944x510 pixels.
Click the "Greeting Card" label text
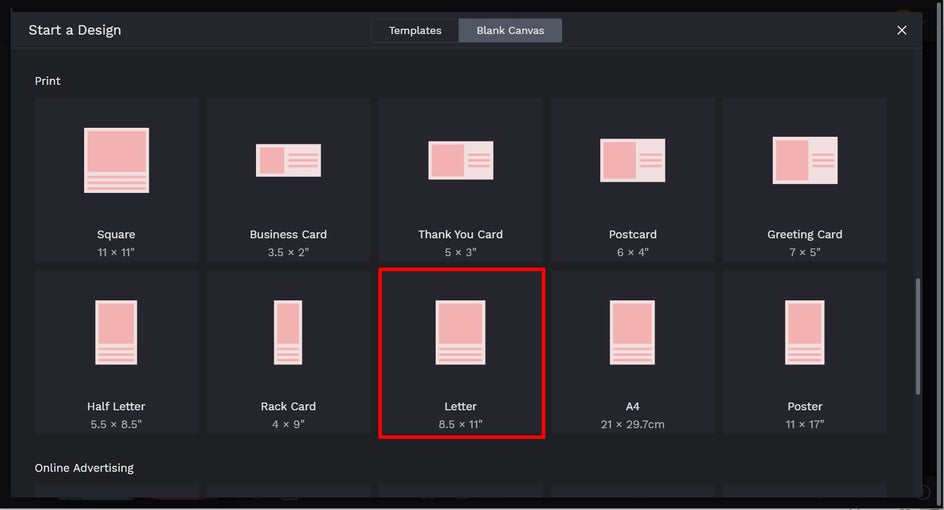click(x=805, y=234)
